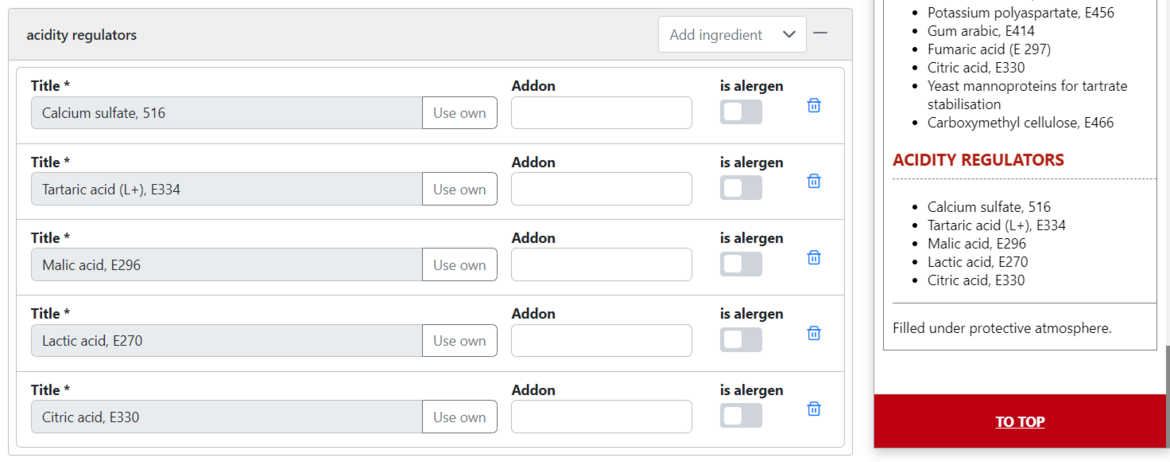Remove the Malic acid, E296 entry
The height and width of the screenshot is (462, 1170).
[x=814, y=257]
